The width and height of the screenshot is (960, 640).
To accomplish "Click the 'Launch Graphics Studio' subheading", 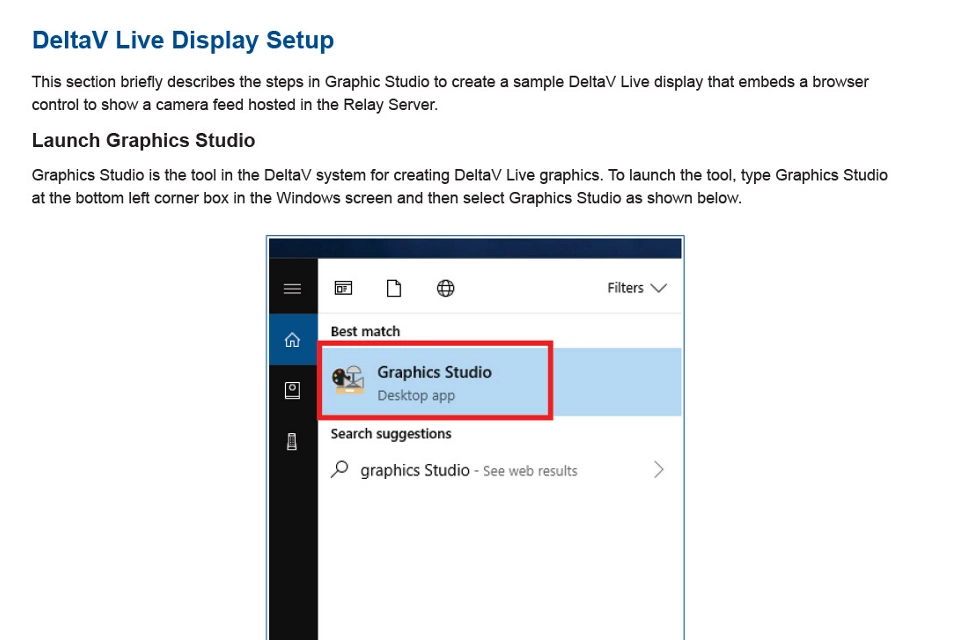I will (x=143, y=140).
